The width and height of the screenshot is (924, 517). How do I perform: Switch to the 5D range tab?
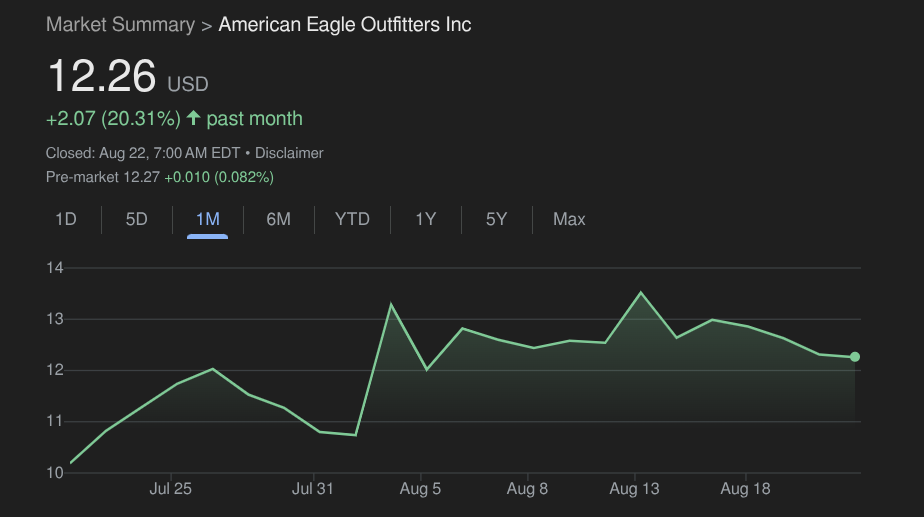point(136,219)
